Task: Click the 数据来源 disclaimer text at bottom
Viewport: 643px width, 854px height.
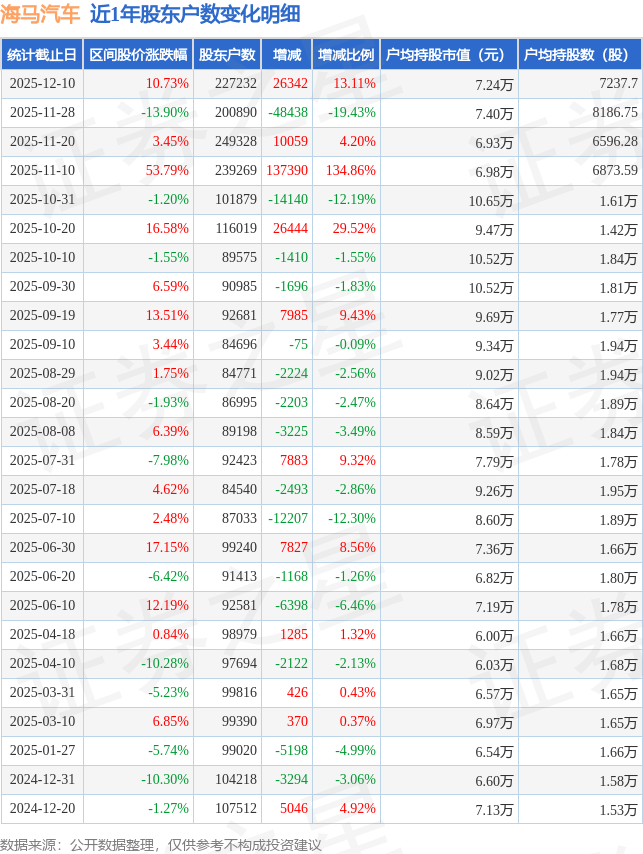Action: point(161,845)
